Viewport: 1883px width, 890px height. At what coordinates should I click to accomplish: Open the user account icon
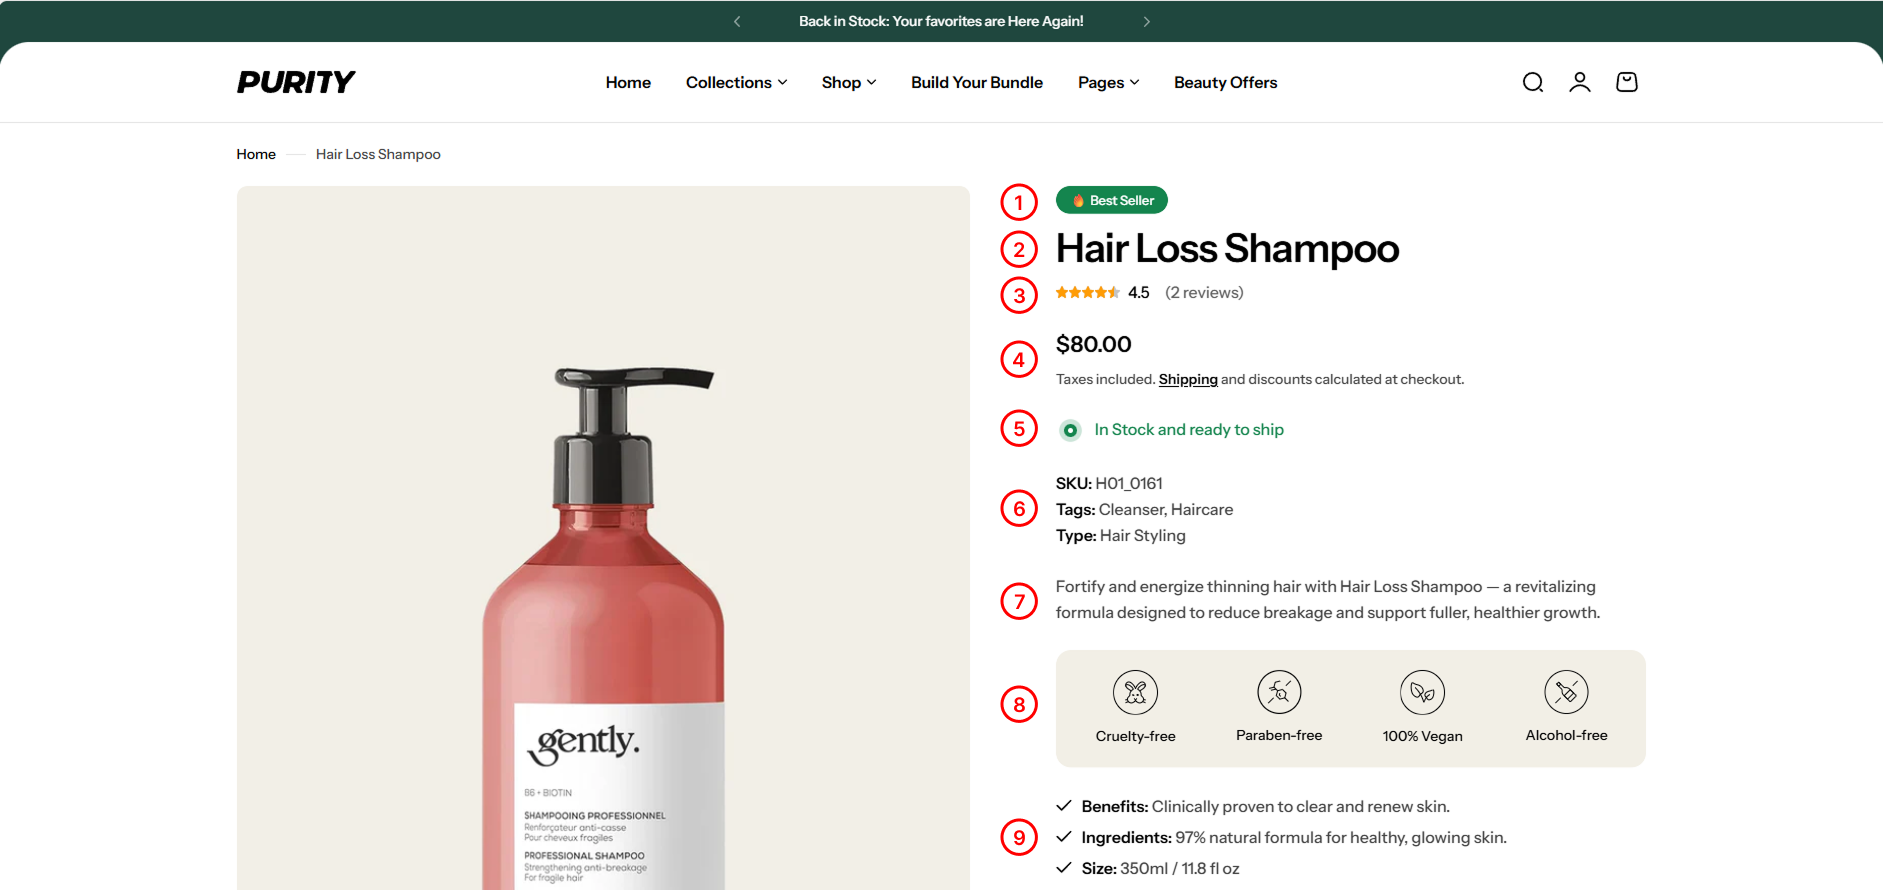1579,82
